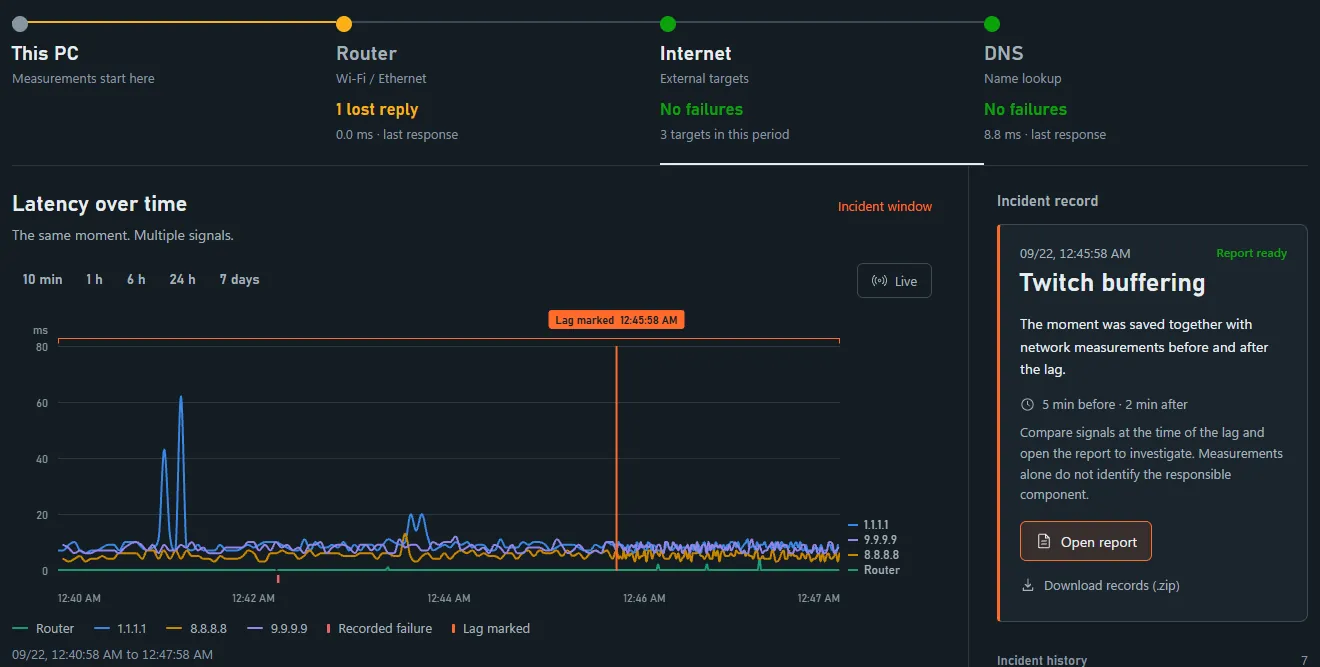The width and height of the screenshot is (1320, 667).
Task: Toggle 9.9.9.9 series in chart legend
Action: pos(276,629)
